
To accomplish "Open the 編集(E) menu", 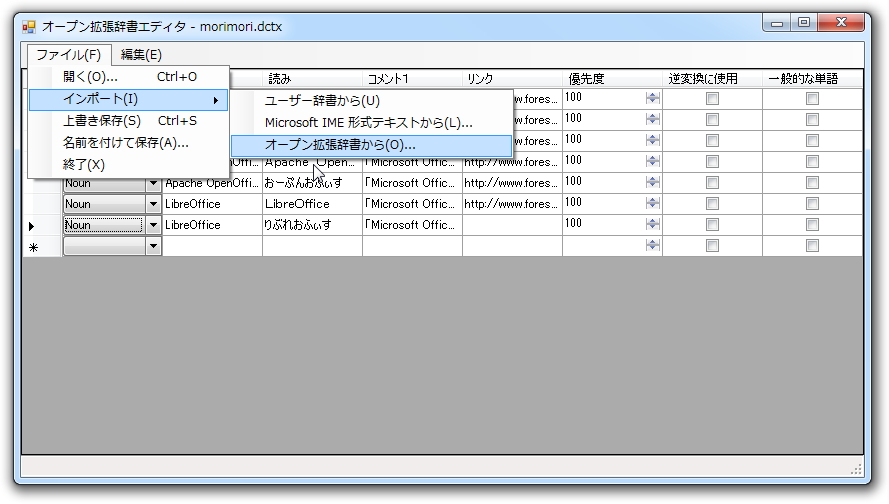I will 141,55.
